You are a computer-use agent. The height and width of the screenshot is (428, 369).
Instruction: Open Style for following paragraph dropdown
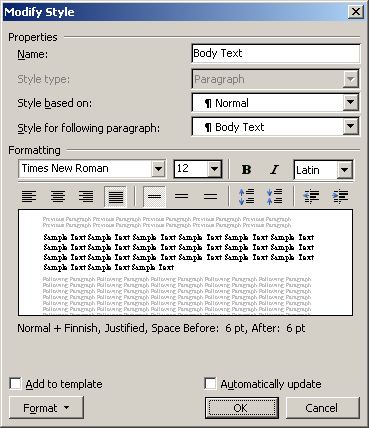351,127
